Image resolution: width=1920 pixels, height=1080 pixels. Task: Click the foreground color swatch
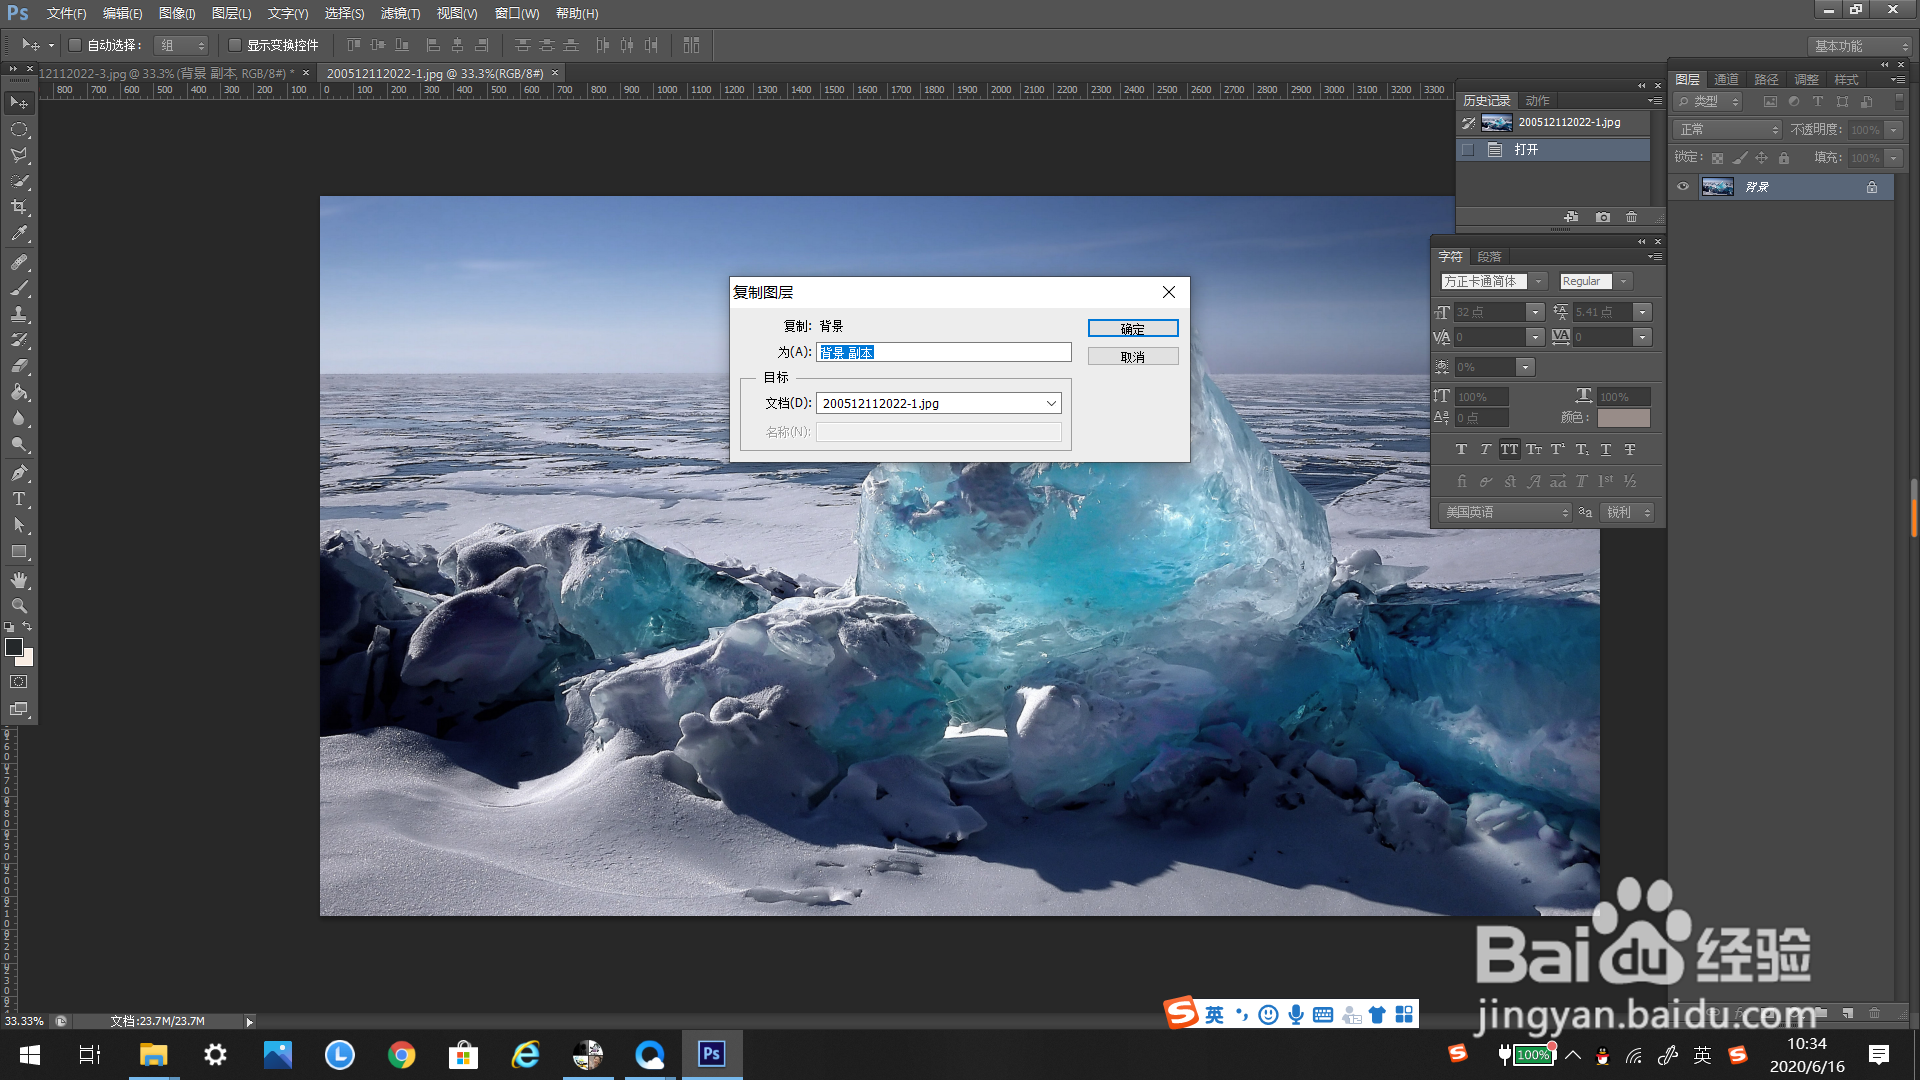click(14, 647)
